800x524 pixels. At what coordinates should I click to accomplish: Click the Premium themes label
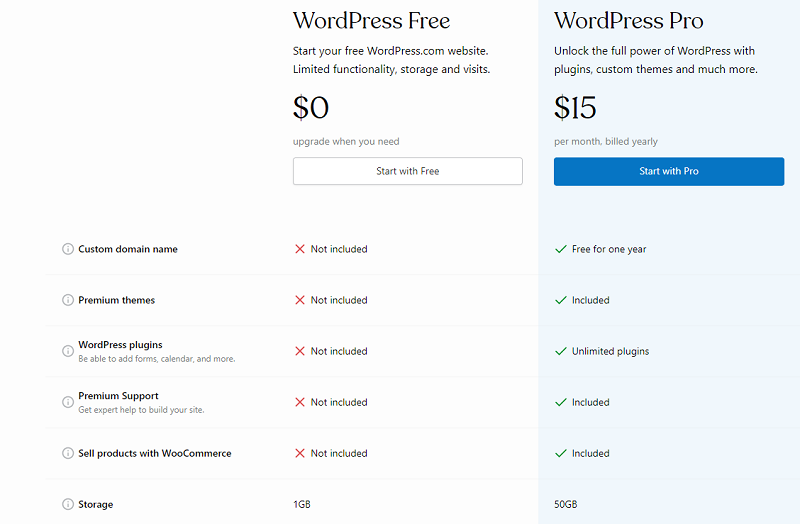(116, 300)
